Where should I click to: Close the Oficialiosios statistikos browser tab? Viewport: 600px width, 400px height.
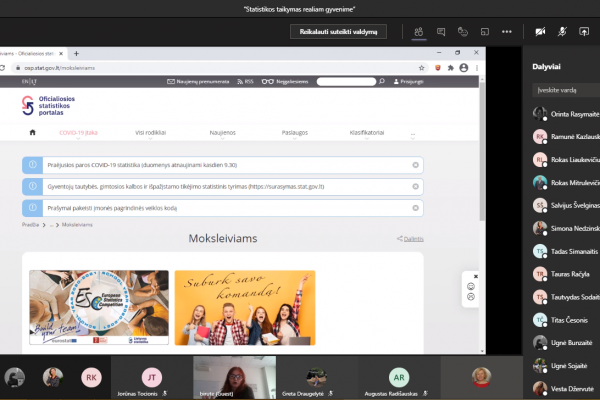click(61, 54)
